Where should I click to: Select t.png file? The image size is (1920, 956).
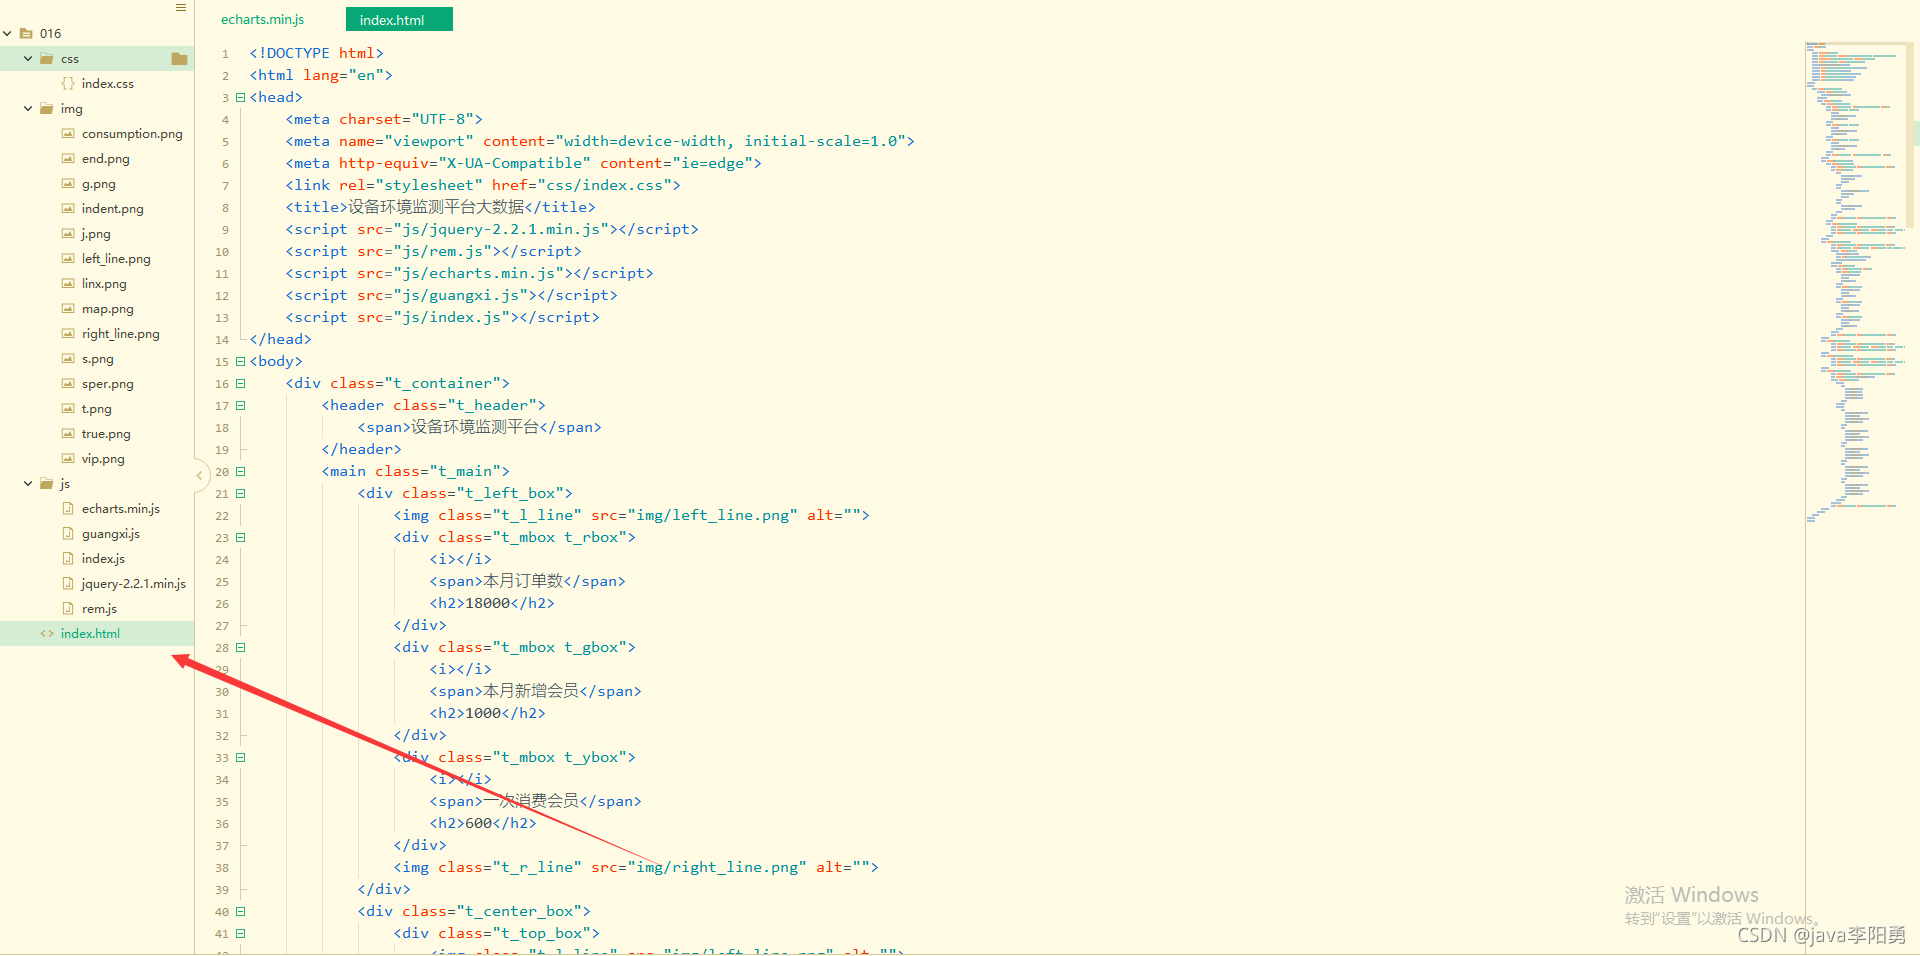pos(96,409)
